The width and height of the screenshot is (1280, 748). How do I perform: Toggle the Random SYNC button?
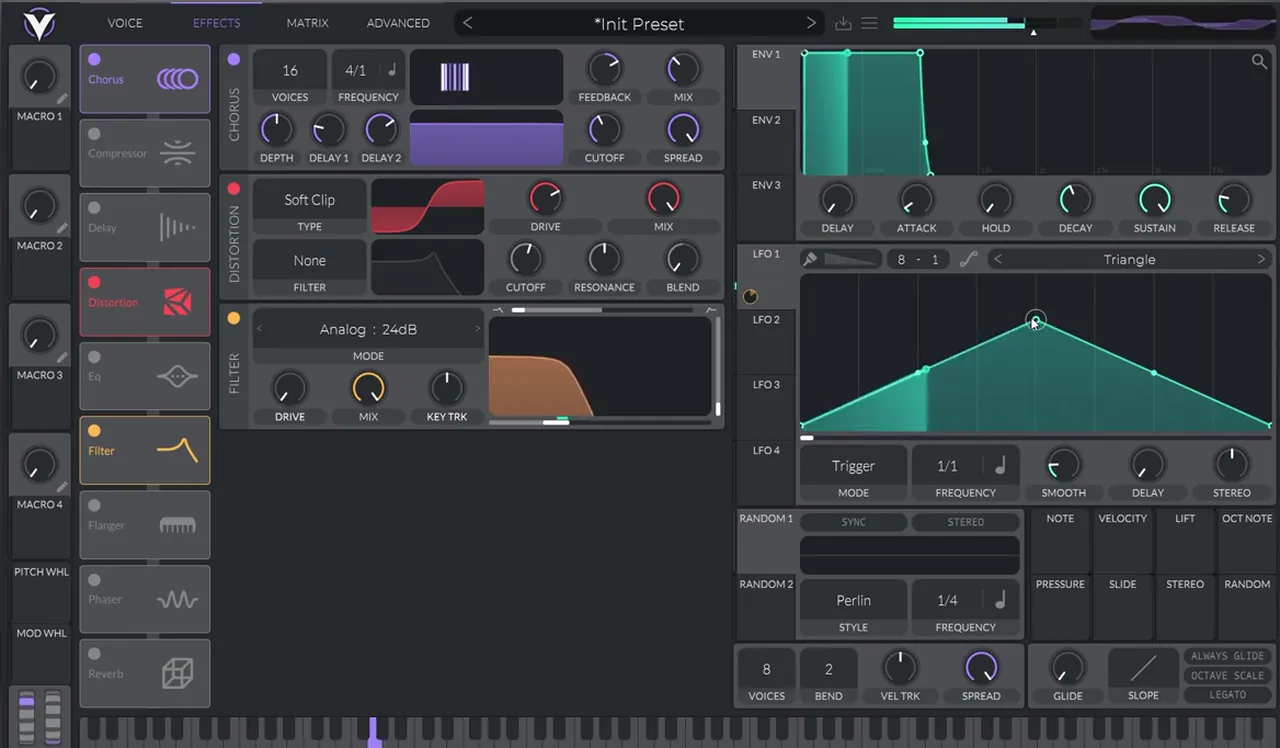point(853,522)
